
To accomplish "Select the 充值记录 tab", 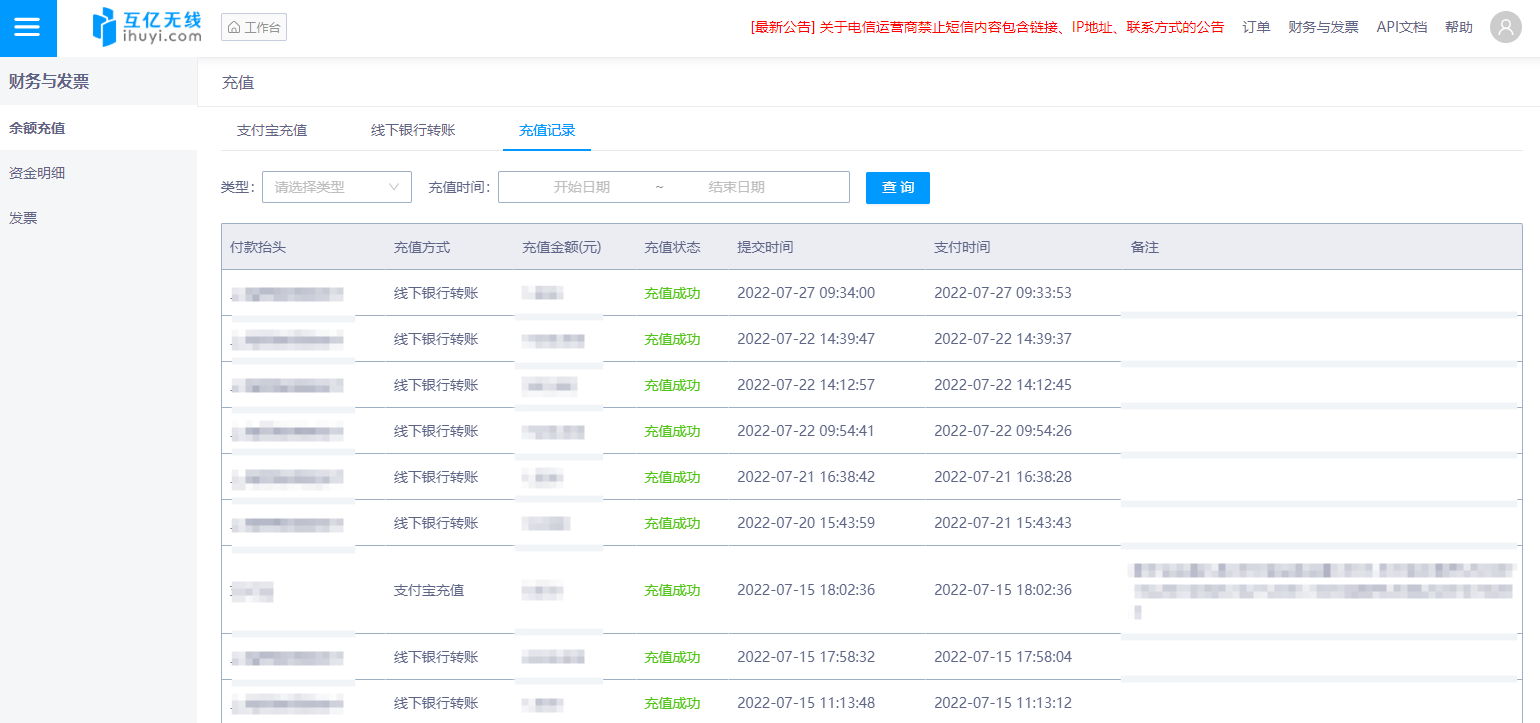I will [546, 130].
